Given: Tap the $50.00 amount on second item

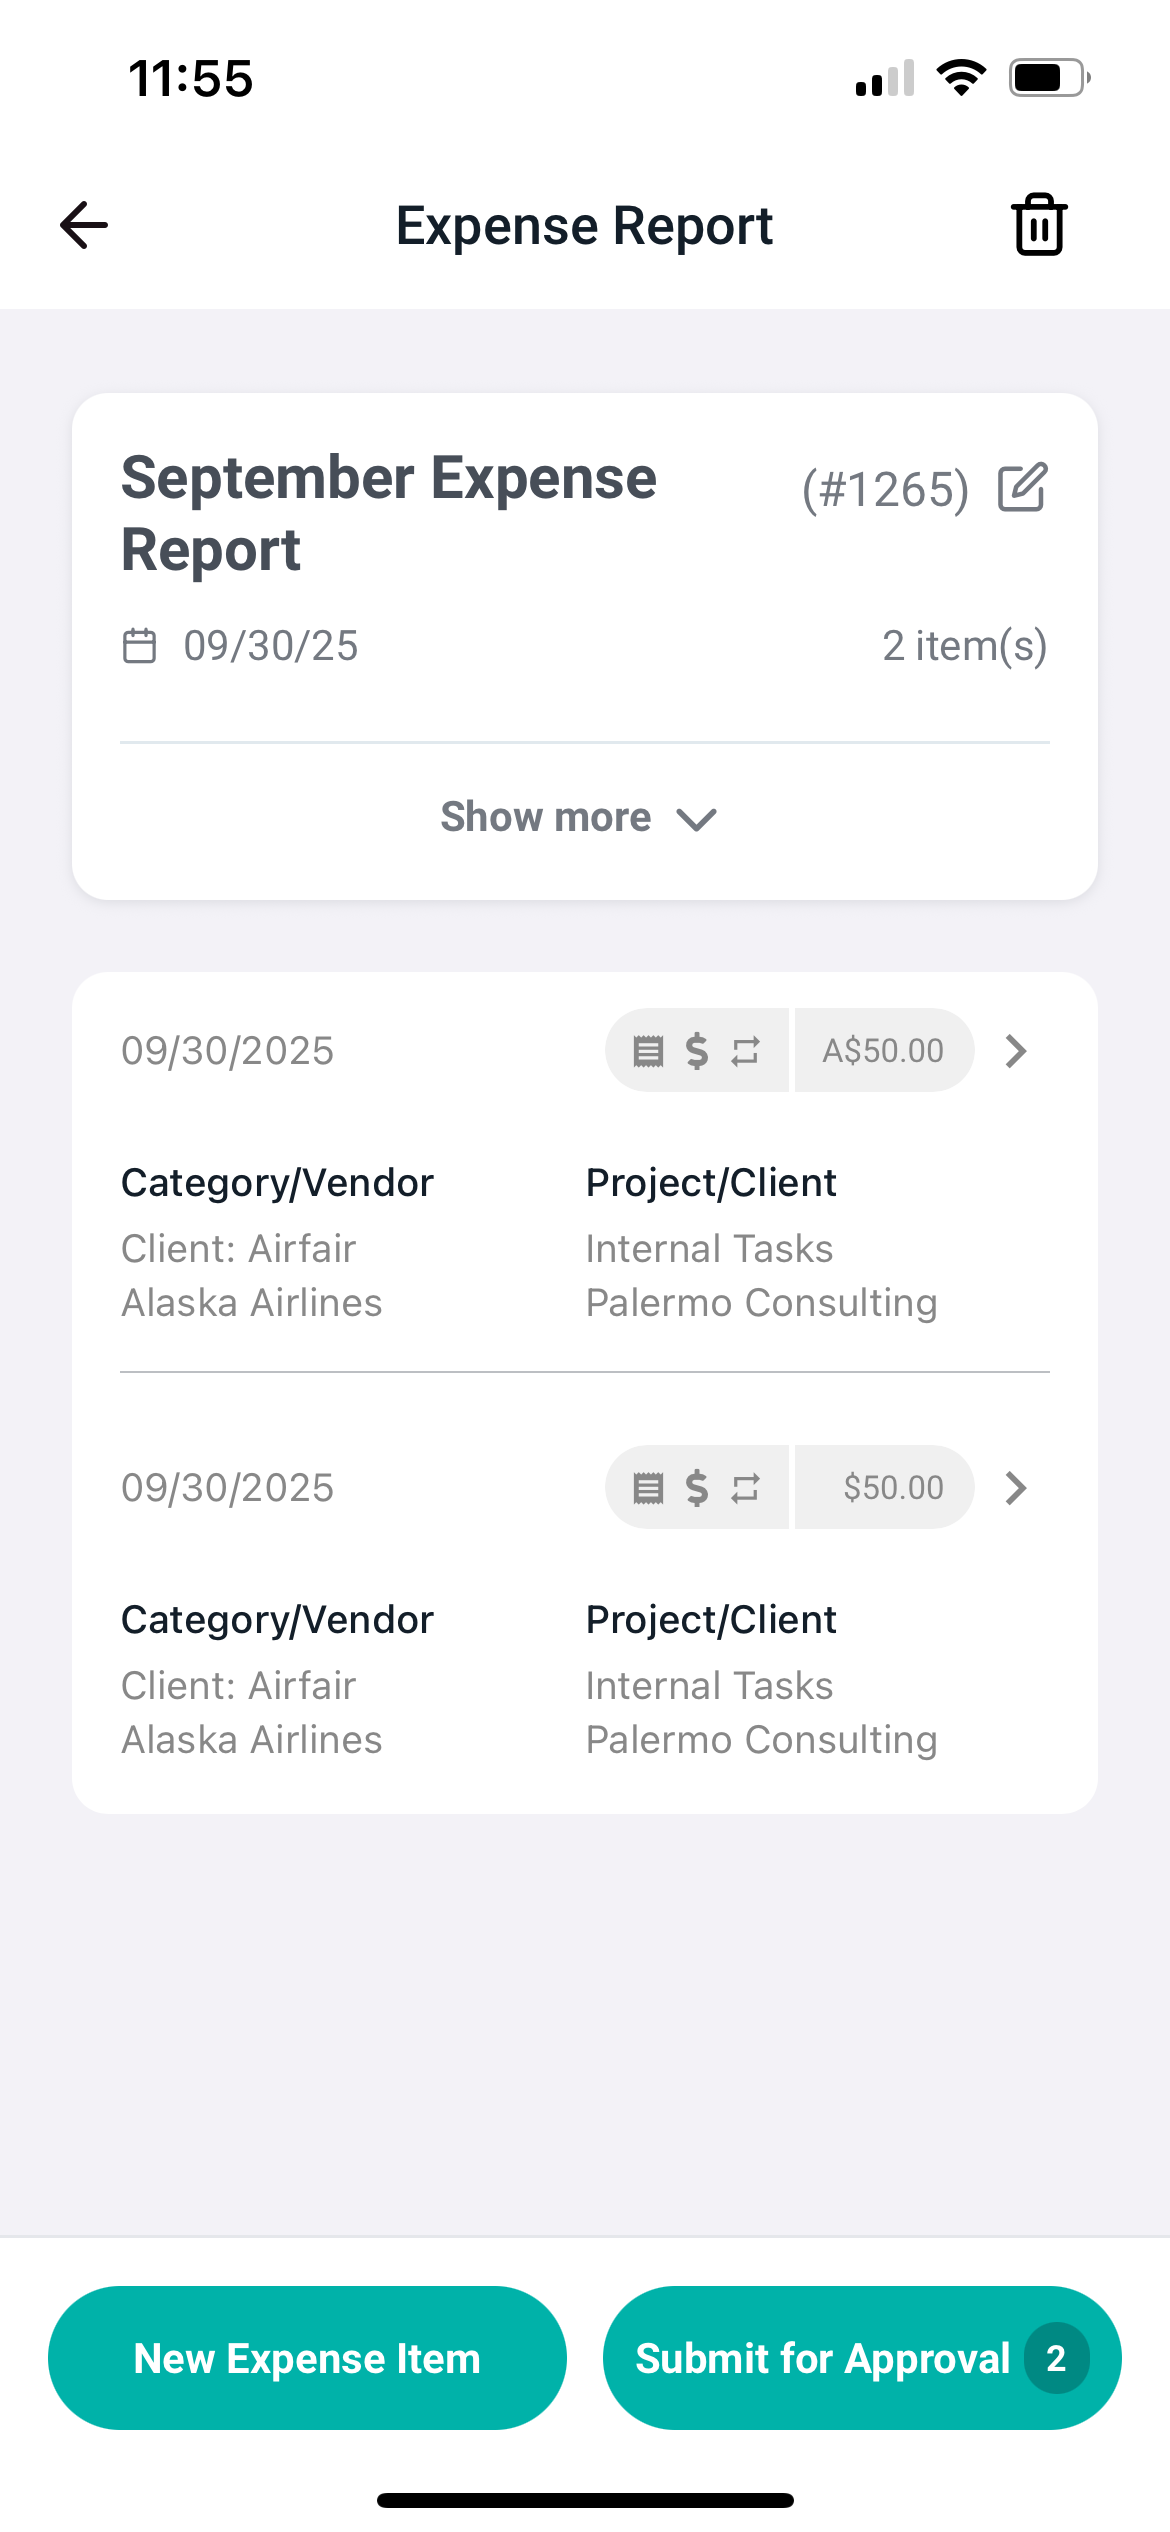Looking at the screenshot, I should tap(892, 1488).
